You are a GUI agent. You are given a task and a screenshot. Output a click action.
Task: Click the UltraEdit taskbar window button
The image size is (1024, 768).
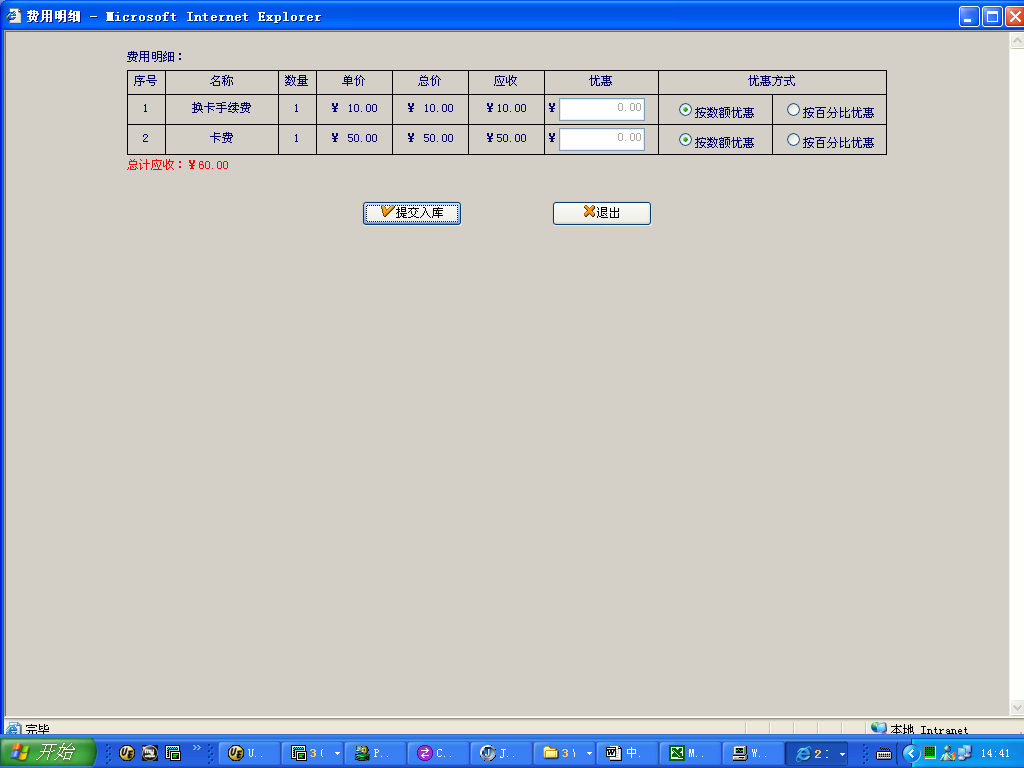tap(248, 753)
